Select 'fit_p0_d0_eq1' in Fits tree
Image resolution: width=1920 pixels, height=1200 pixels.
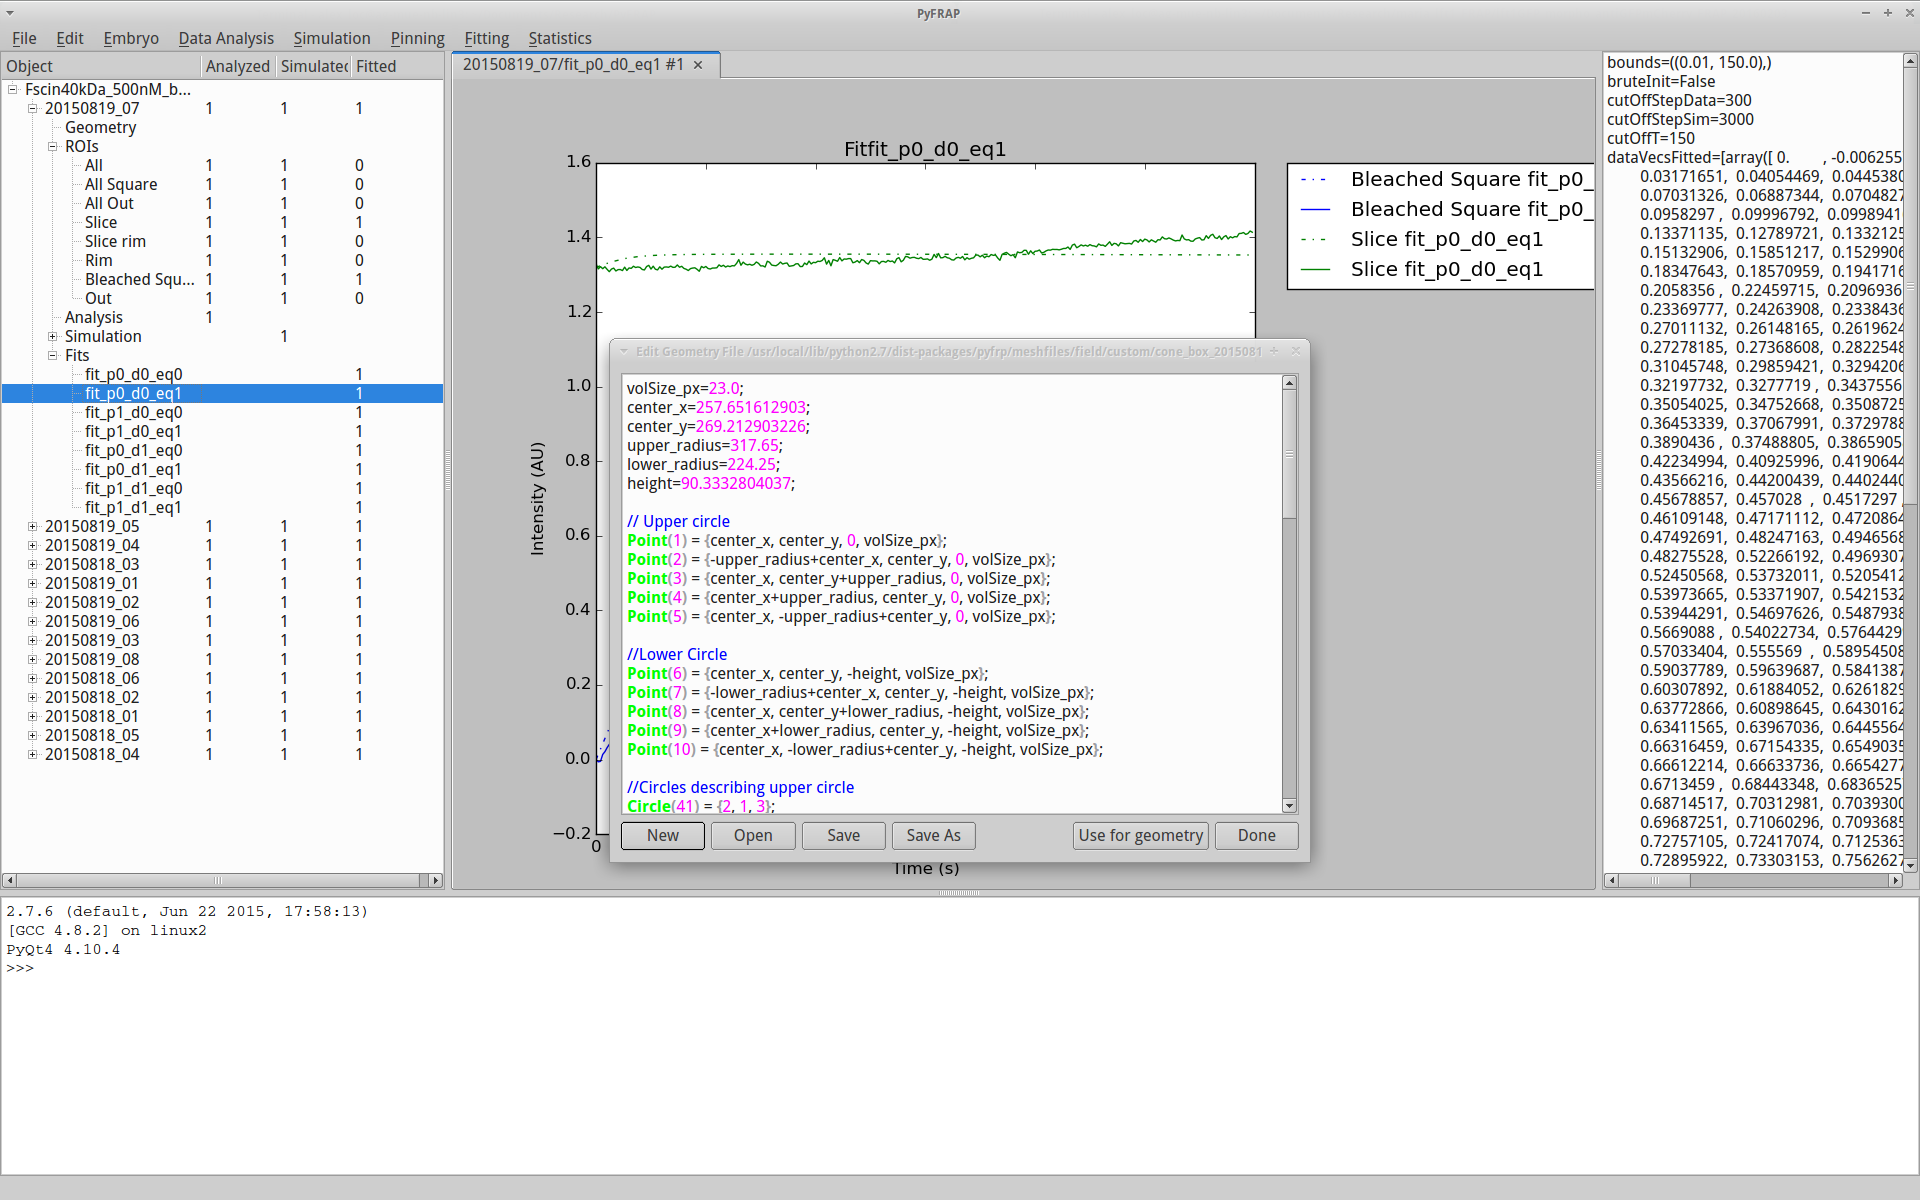point(135,393)
